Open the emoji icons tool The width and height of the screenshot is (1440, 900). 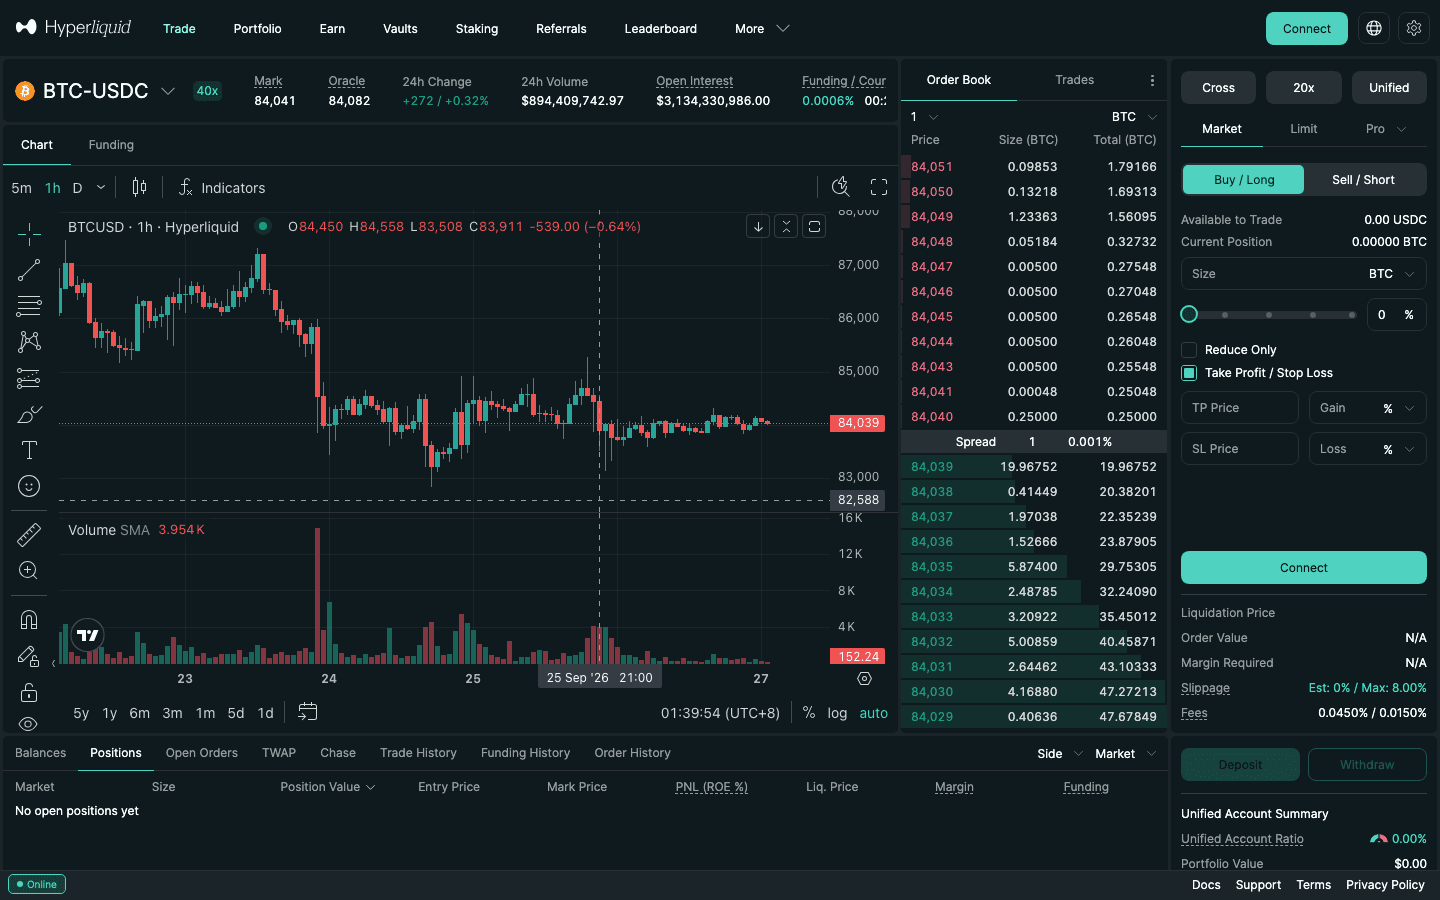click(x=29, y=486)
